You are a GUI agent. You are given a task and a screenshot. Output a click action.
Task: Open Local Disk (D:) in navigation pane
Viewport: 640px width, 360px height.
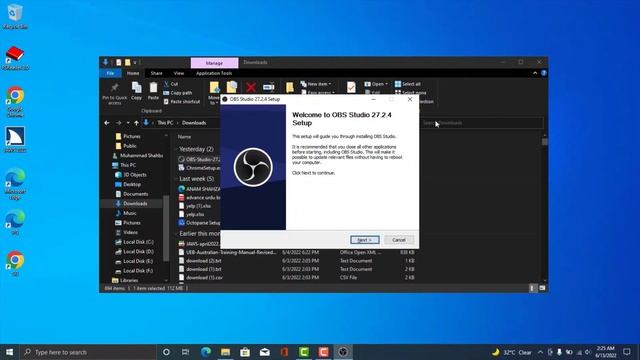134,251
